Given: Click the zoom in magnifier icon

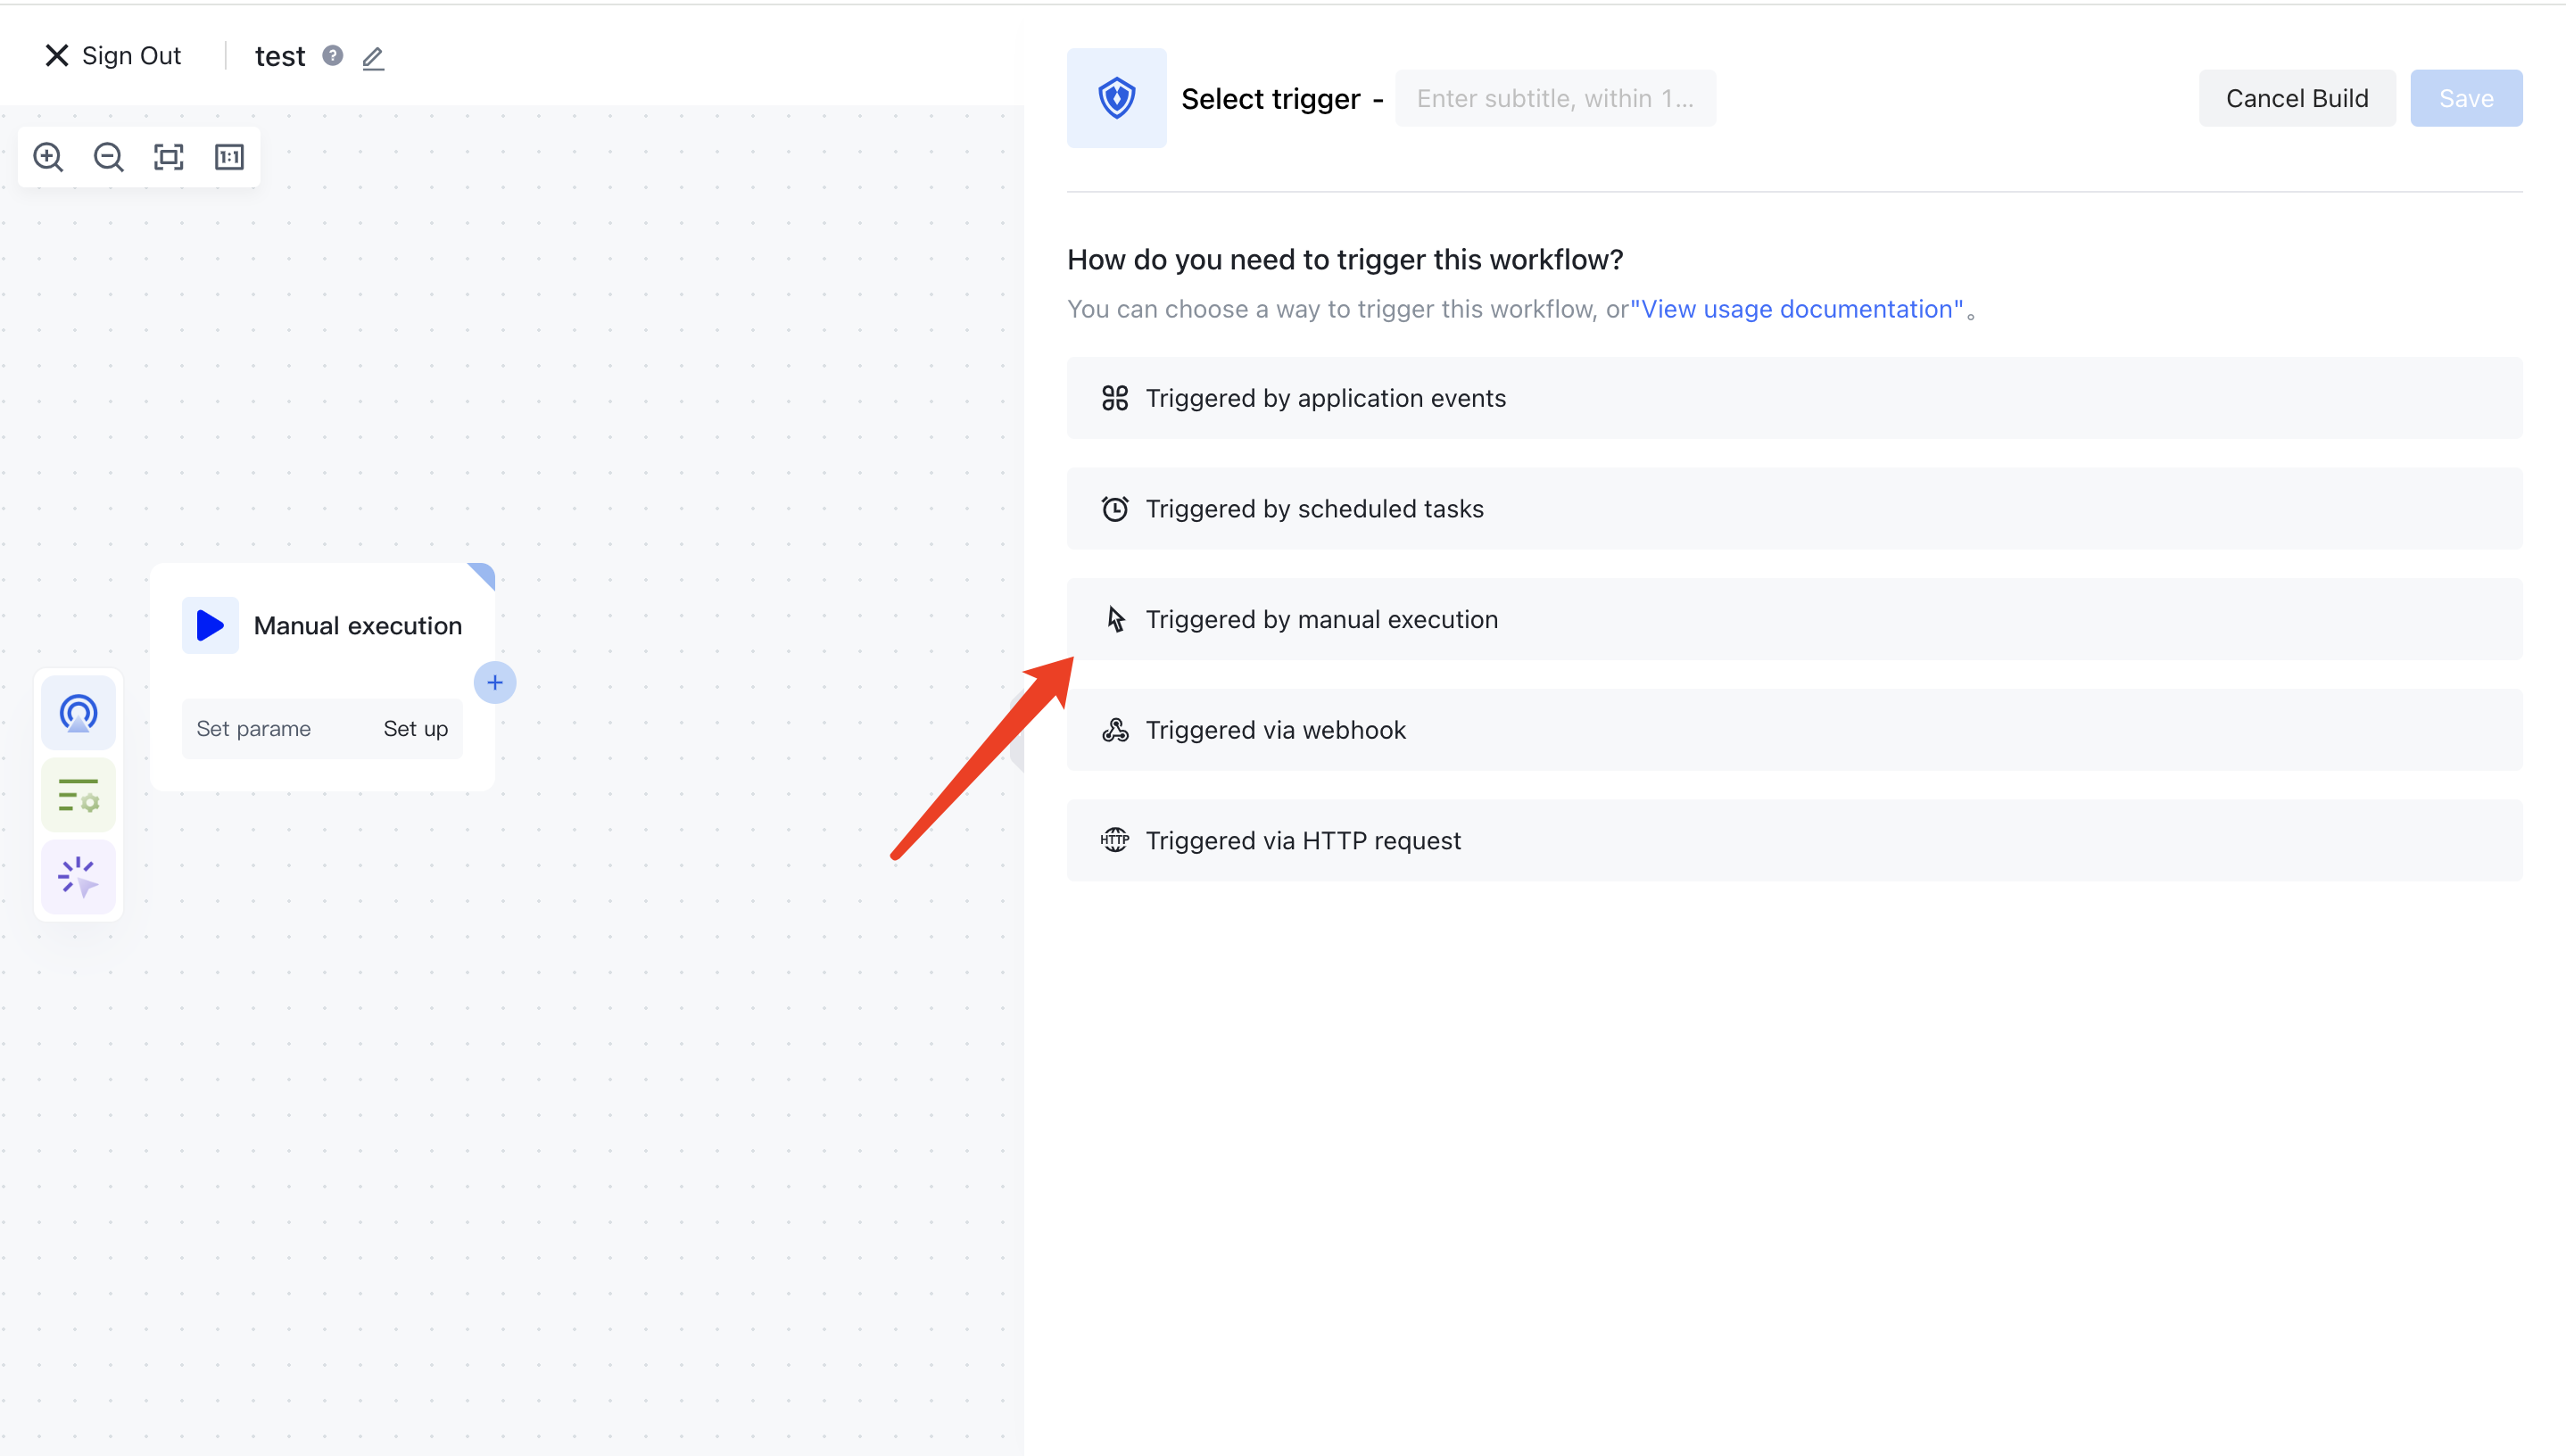Looking at the screenshot, I should (48, 157).
